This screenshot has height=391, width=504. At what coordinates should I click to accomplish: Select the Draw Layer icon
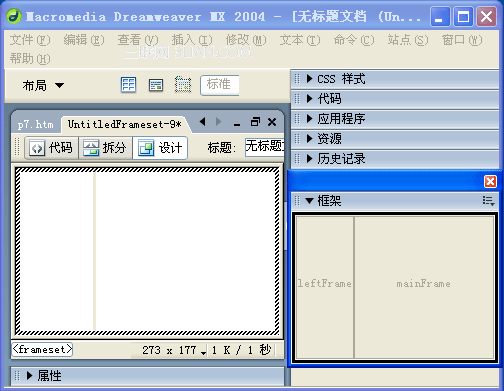pyautogui.click(x=183, y=85)
